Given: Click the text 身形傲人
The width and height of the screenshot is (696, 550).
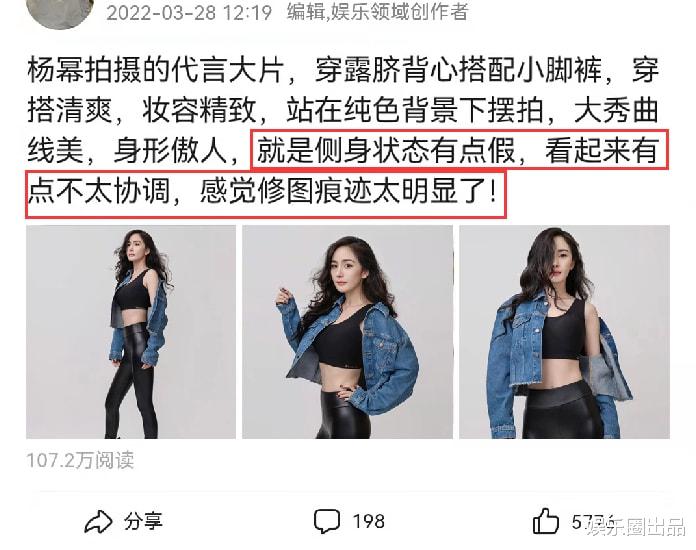Looking at the screenshot, I should coord(170,150).
